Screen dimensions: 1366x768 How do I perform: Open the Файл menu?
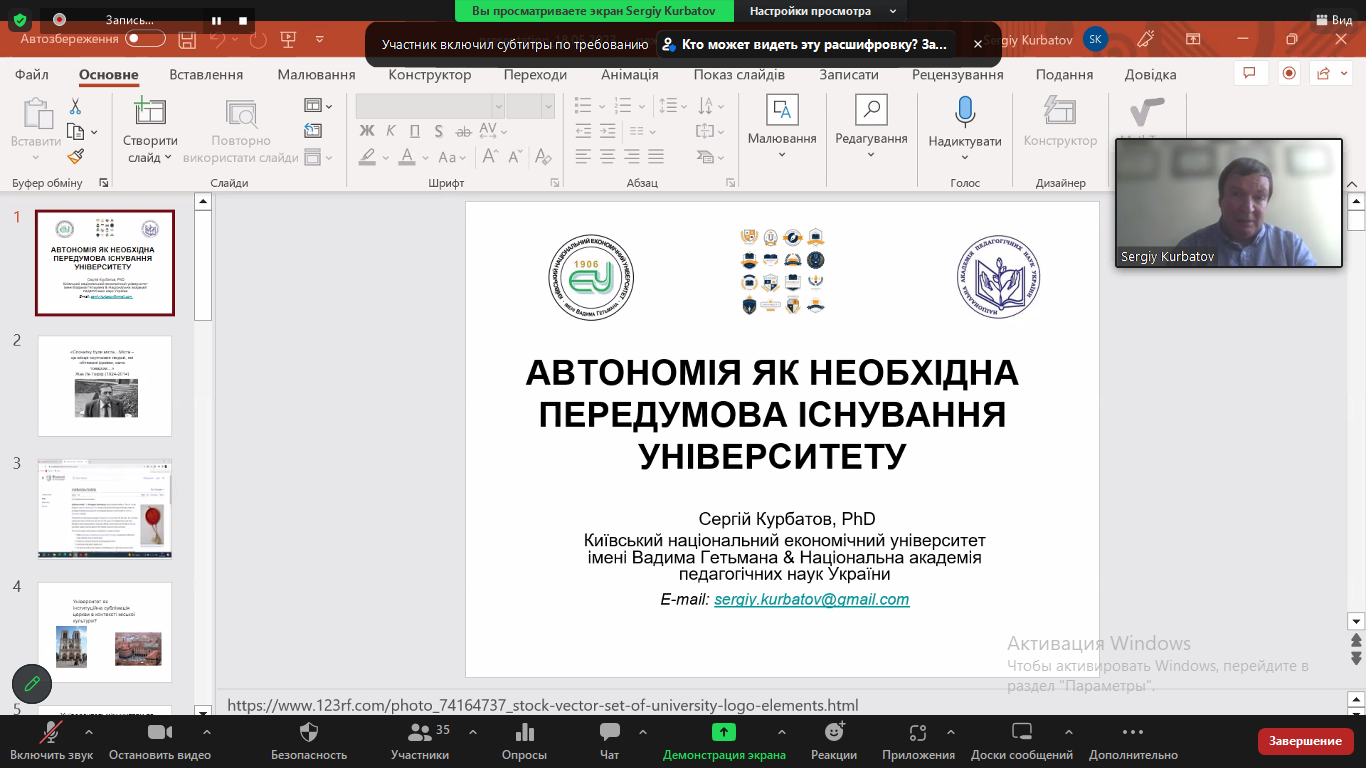pyautogui.click(x=32, y=75)
